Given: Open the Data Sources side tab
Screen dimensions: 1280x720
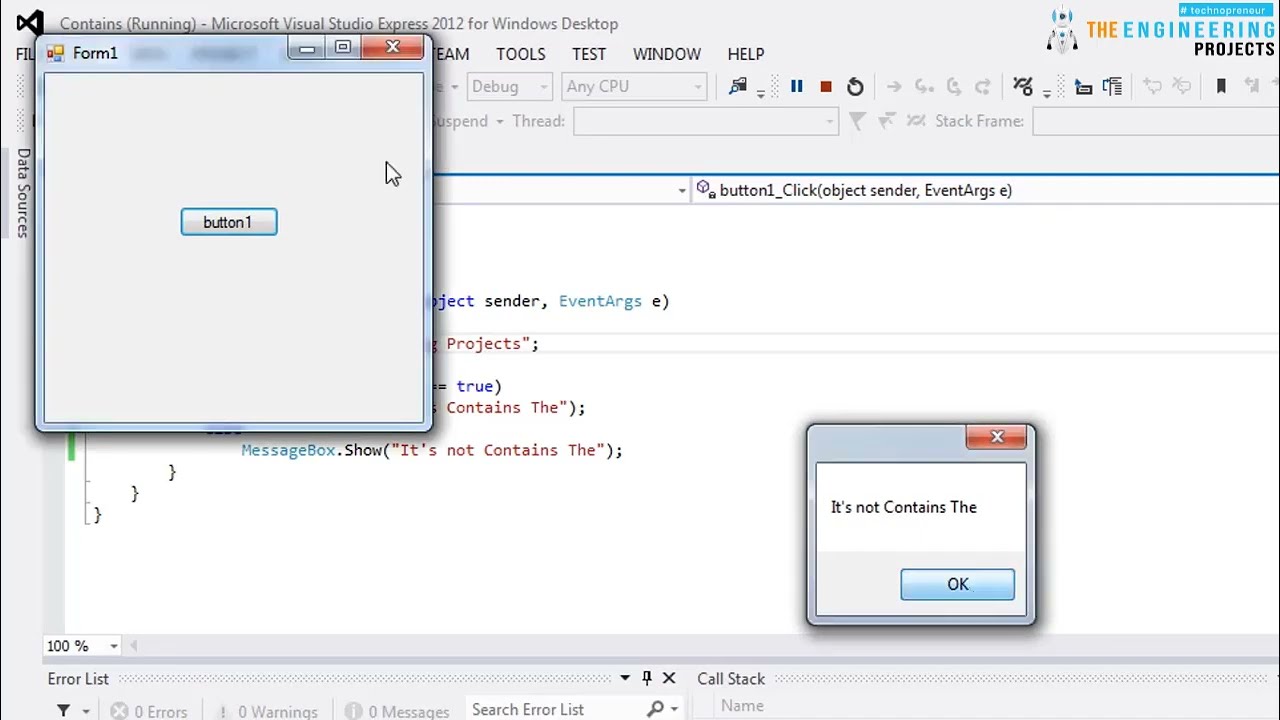Looking at the screenshot, I should pos(23,192).
